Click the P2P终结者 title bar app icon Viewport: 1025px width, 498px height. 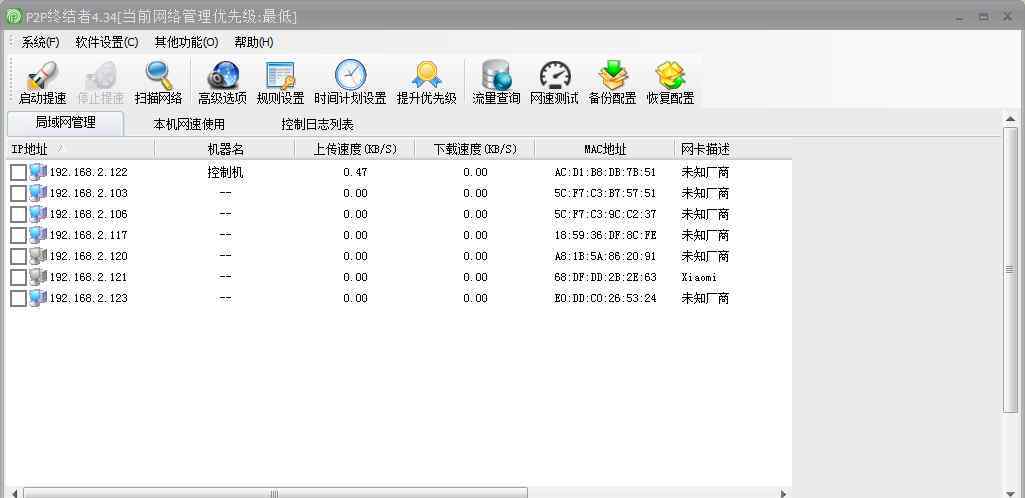point(14,16)
